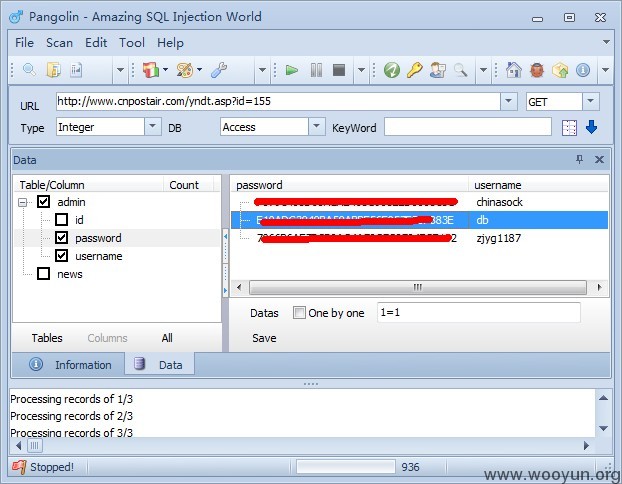Open the DB Access dropdown
The width and height of the screenshot is (622, 484).
coord(317,127)
